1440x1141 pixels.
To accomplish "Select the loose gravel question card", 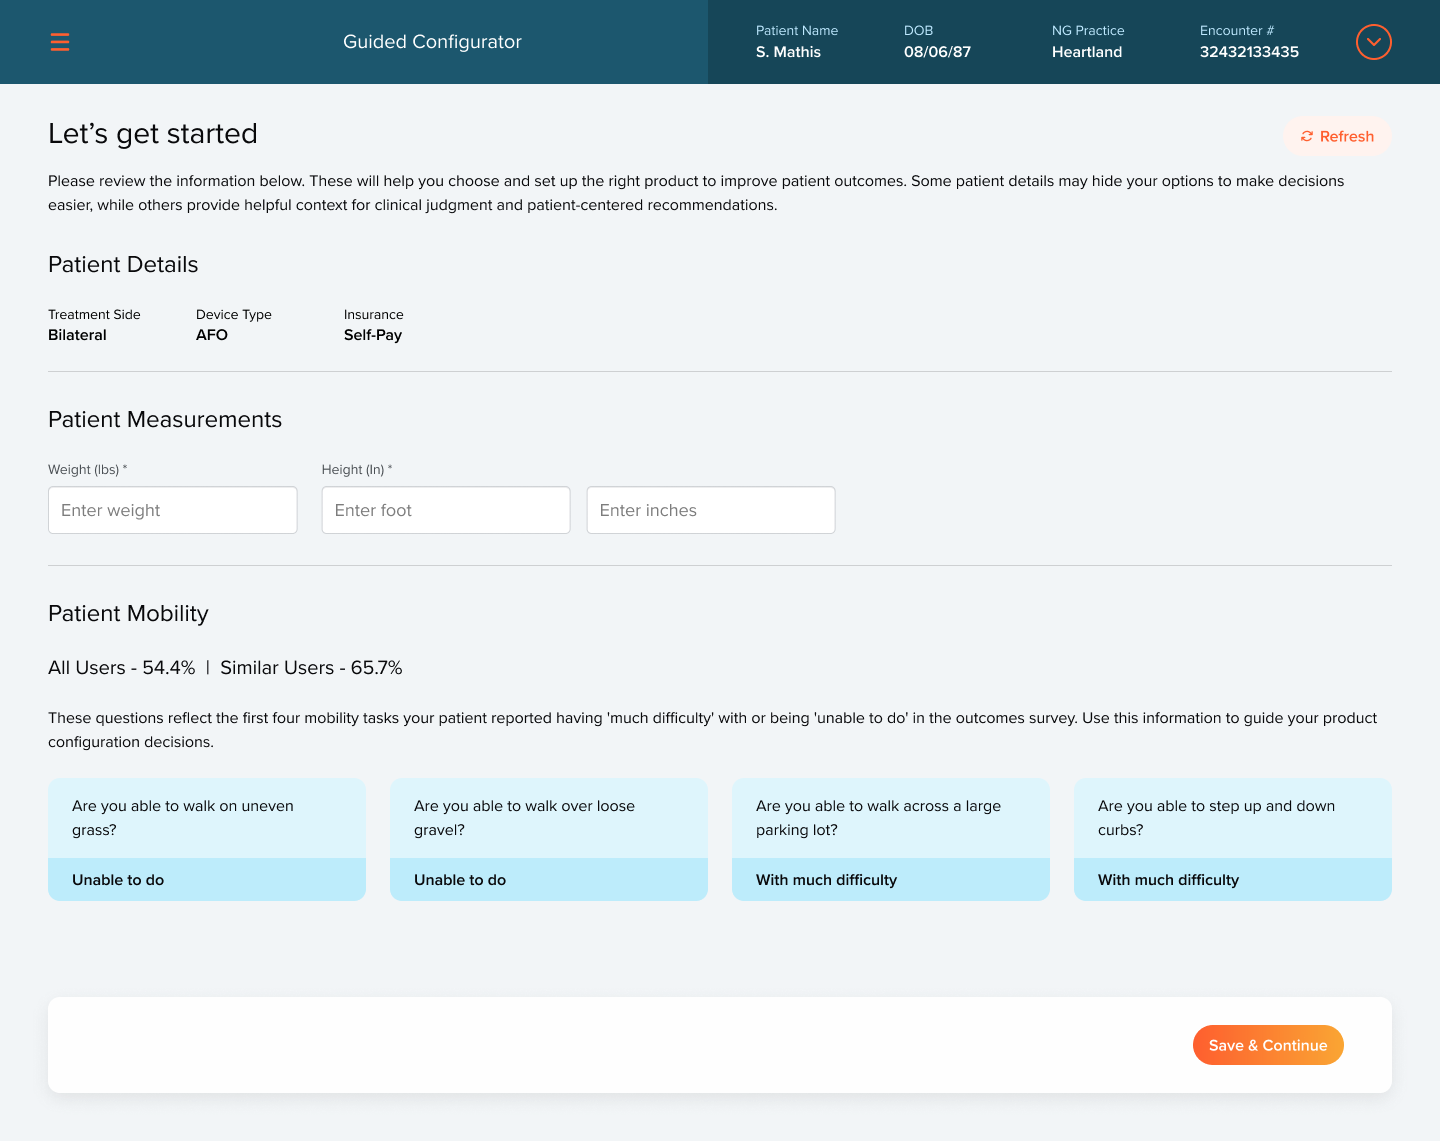I will (x=549, y=839).
